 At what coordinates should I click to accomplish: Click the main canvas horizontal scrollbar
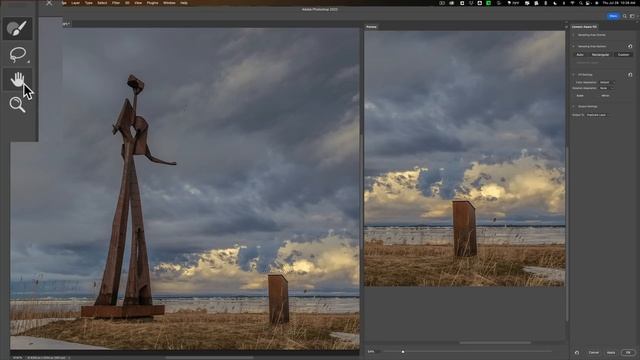209,358
